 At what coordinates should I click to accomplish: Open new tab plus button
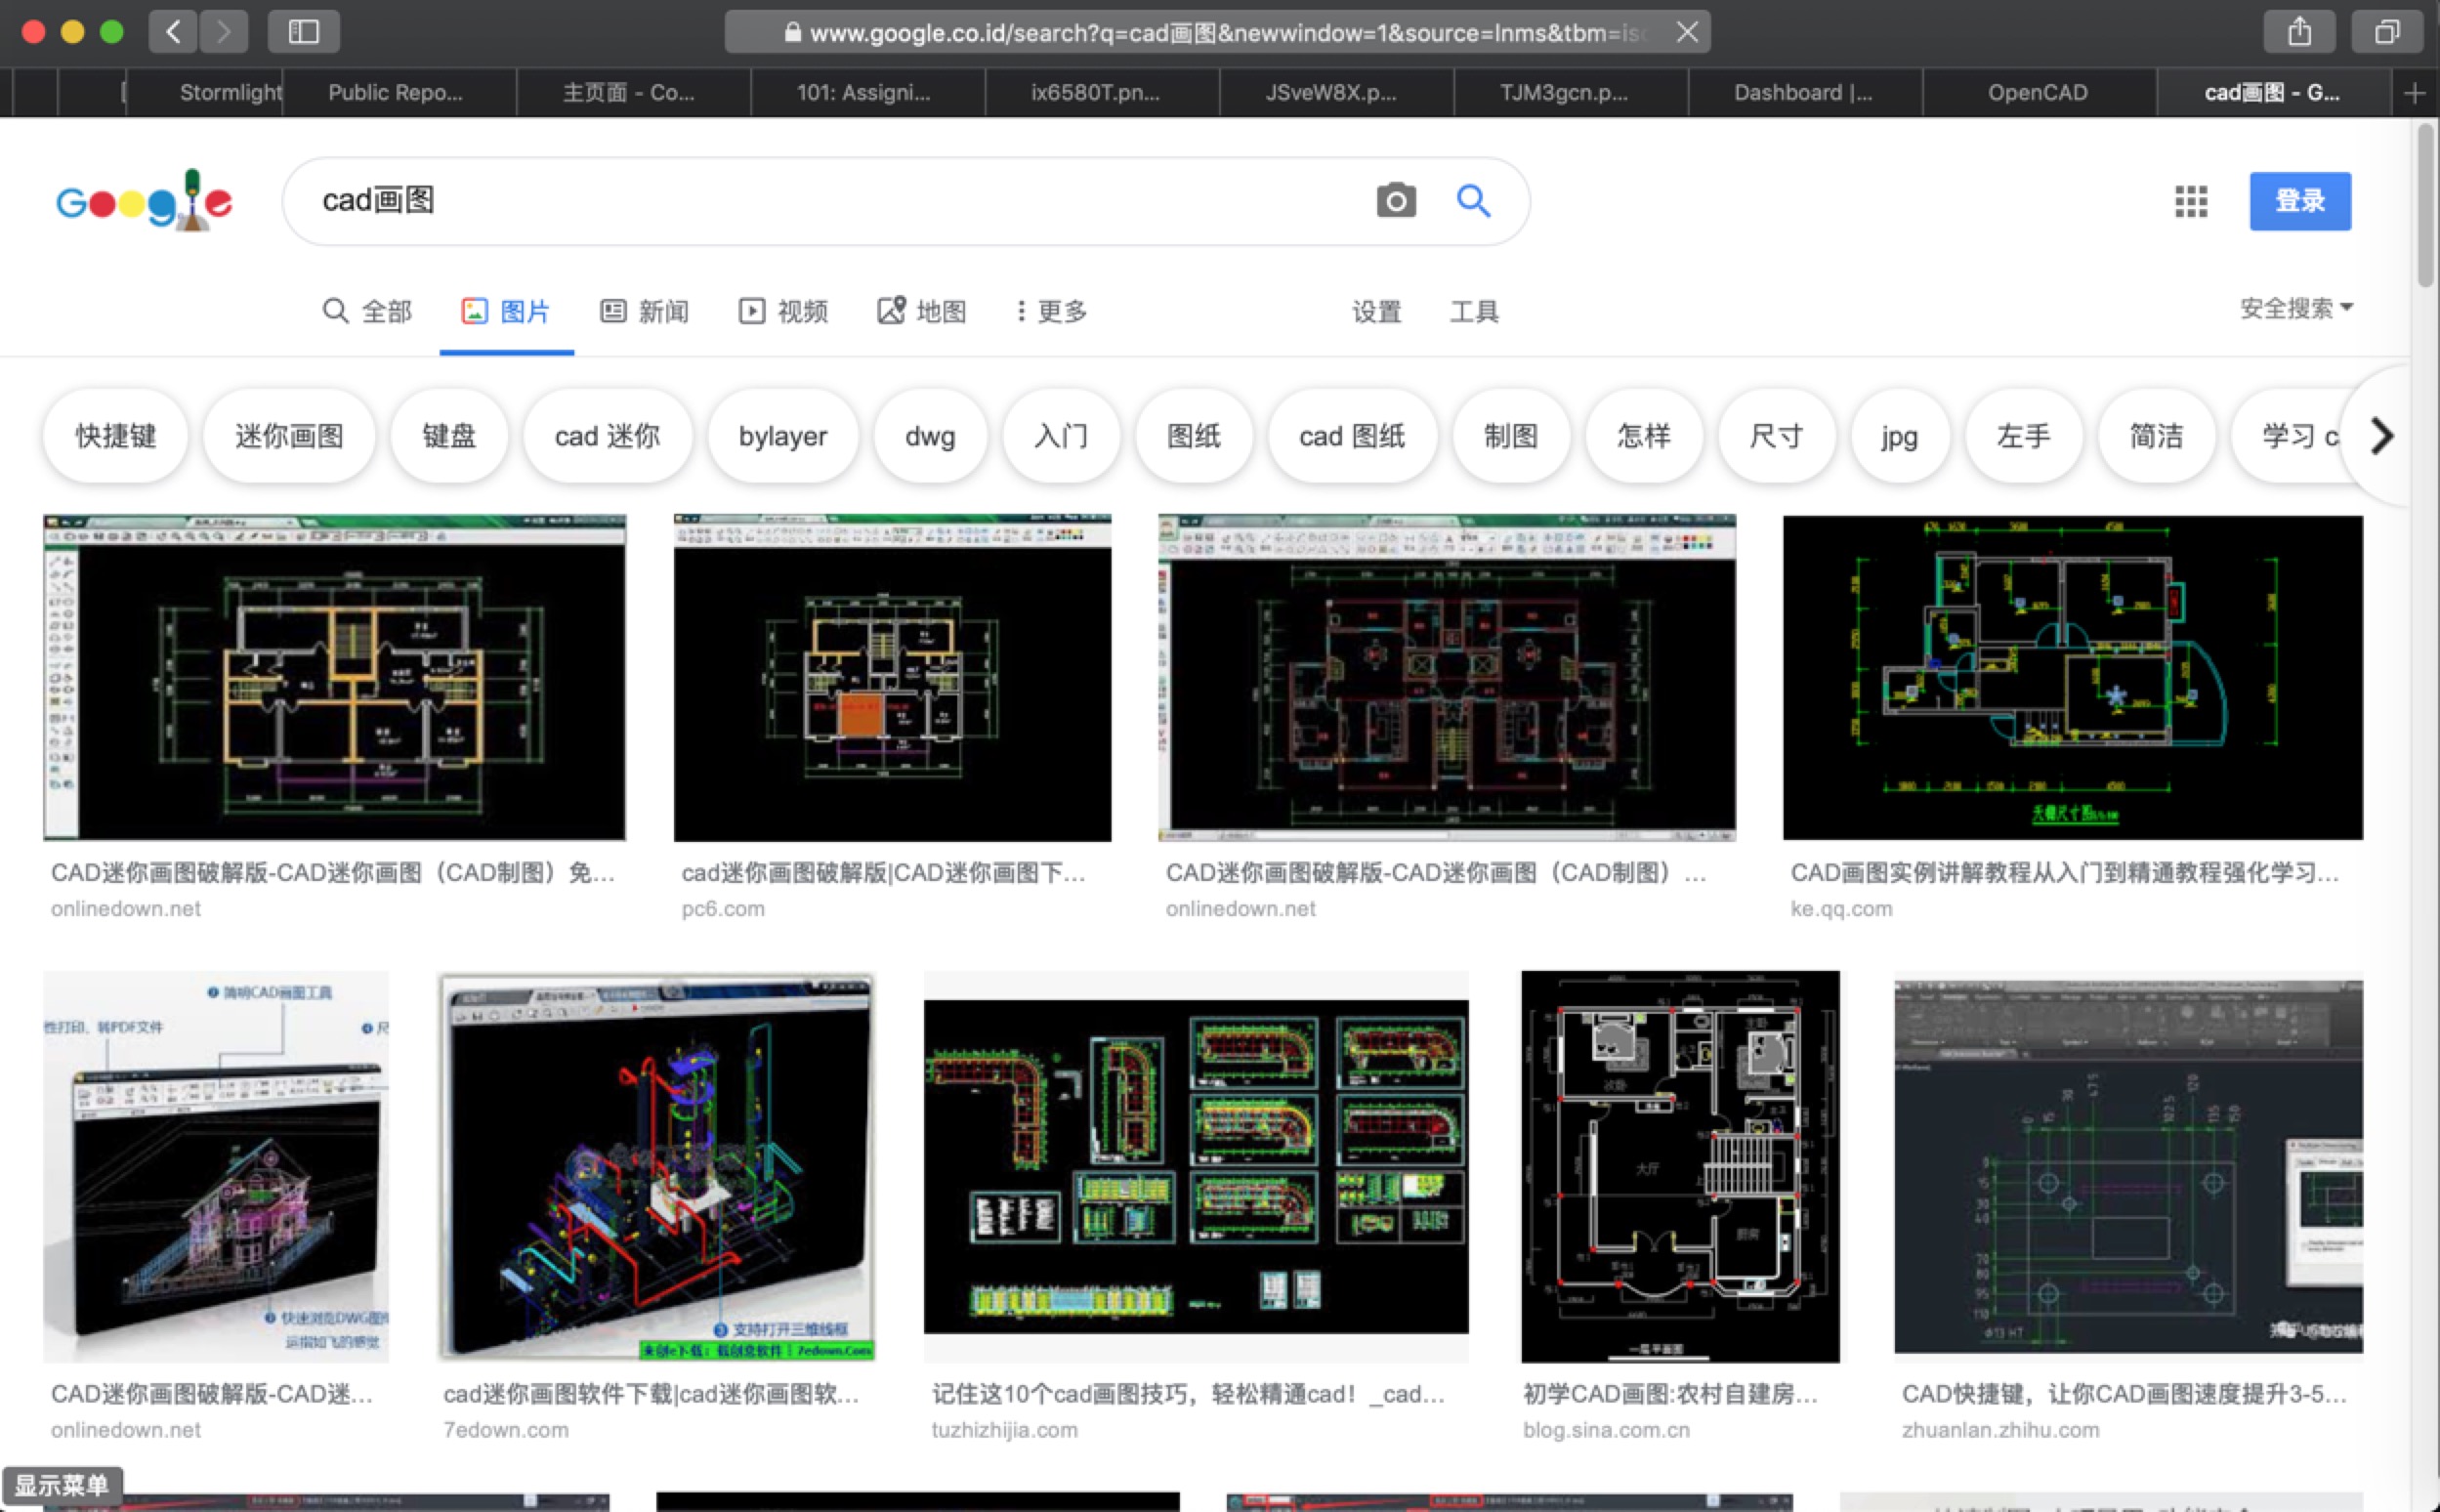click(2414, 93)
